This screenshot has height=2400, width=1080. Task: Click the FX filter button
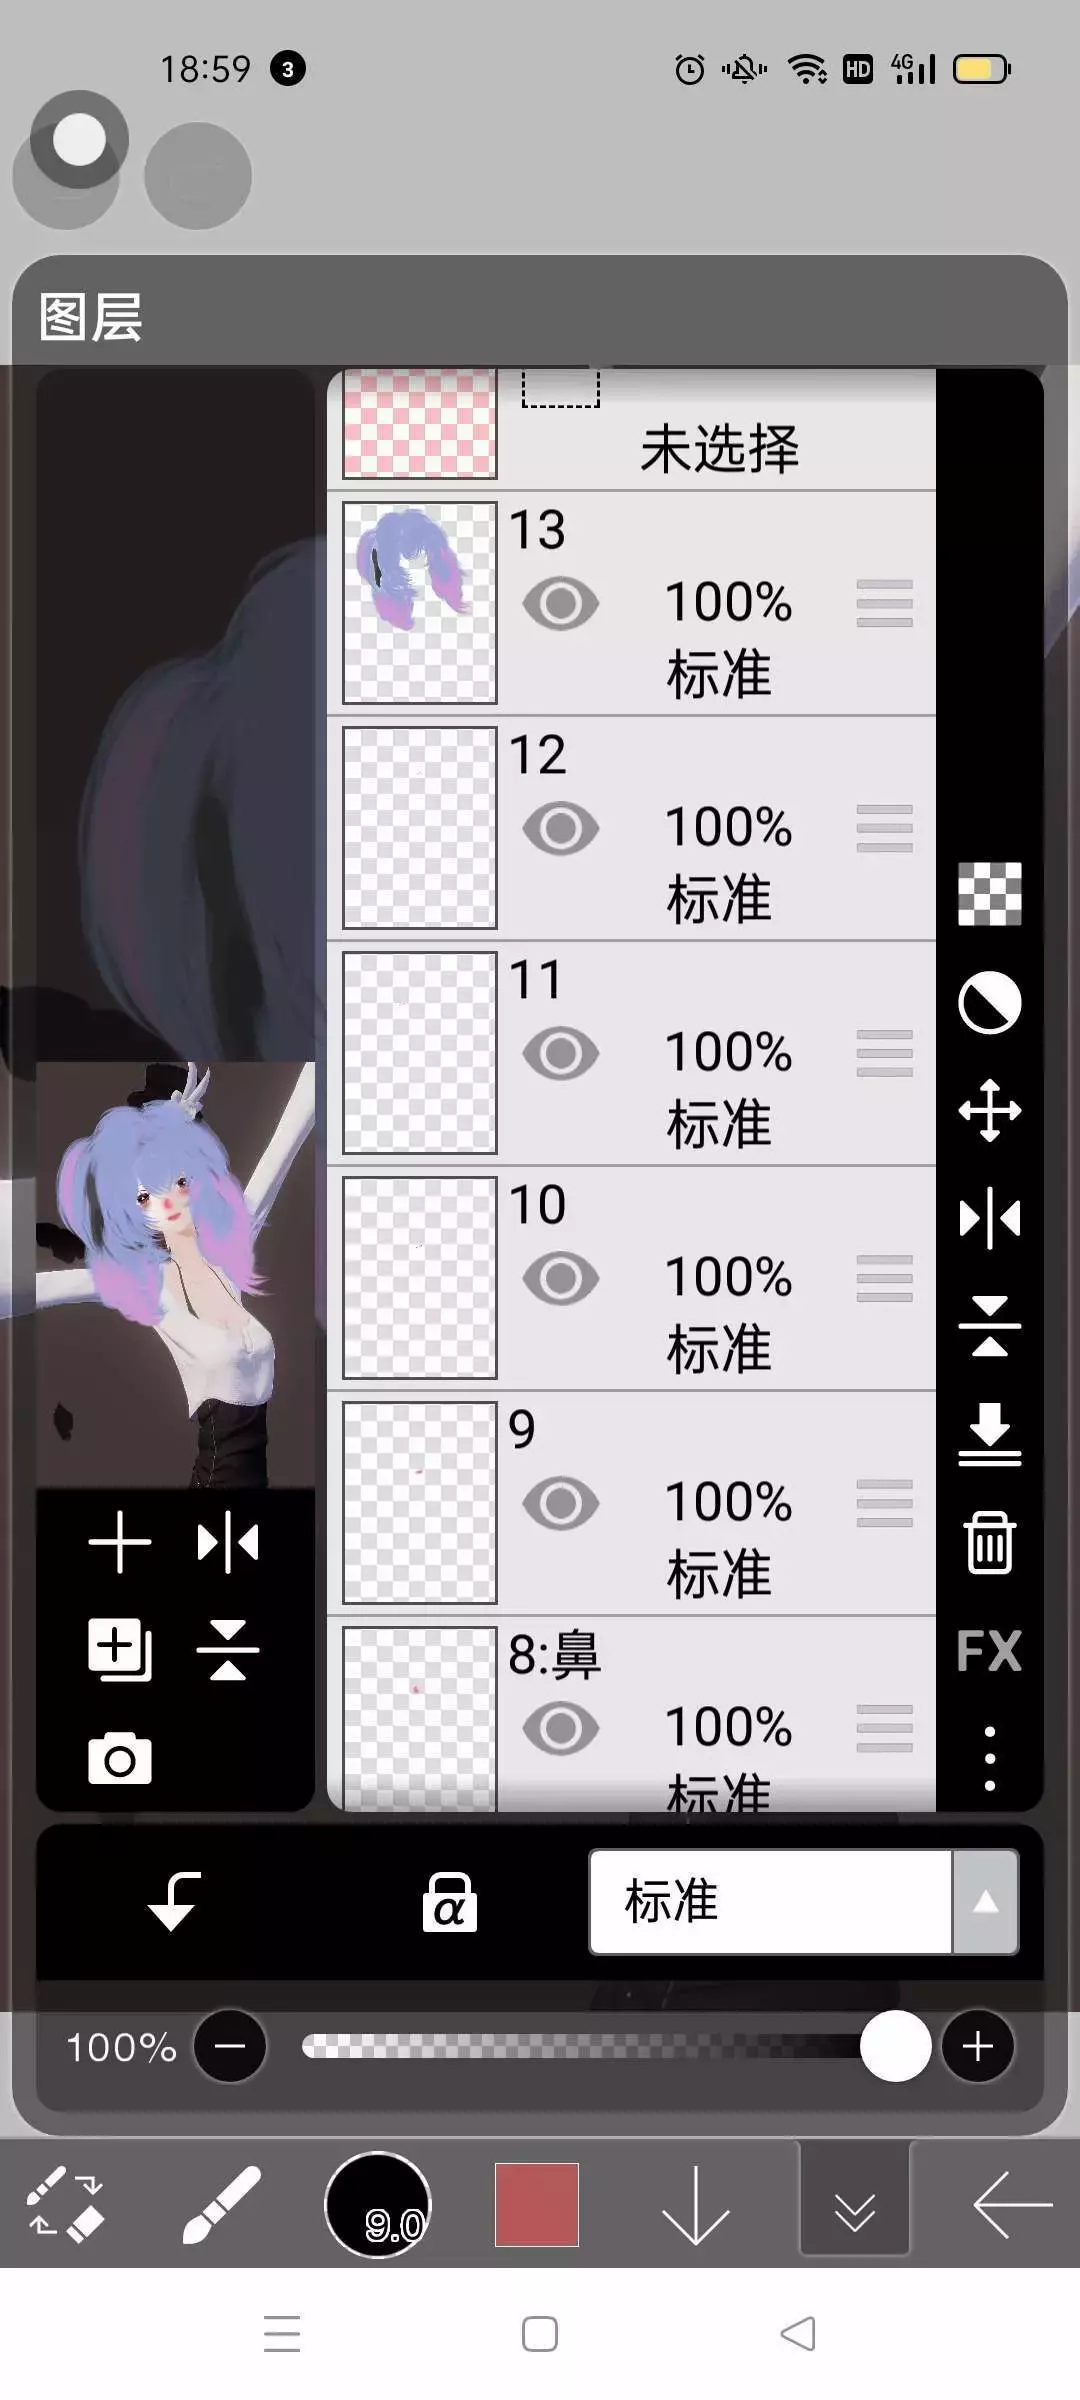[989, 1650]
